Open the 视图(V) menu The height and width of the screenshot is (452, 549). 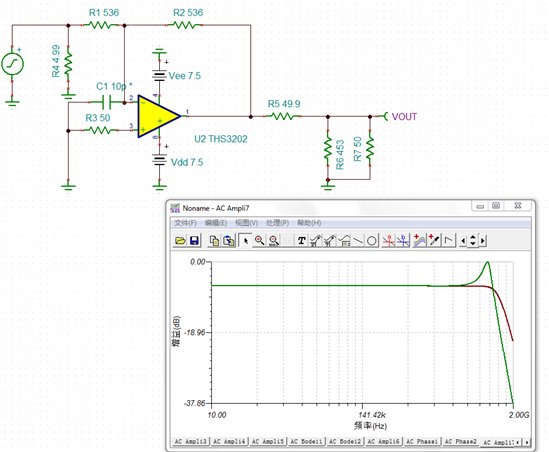[246, 223]
